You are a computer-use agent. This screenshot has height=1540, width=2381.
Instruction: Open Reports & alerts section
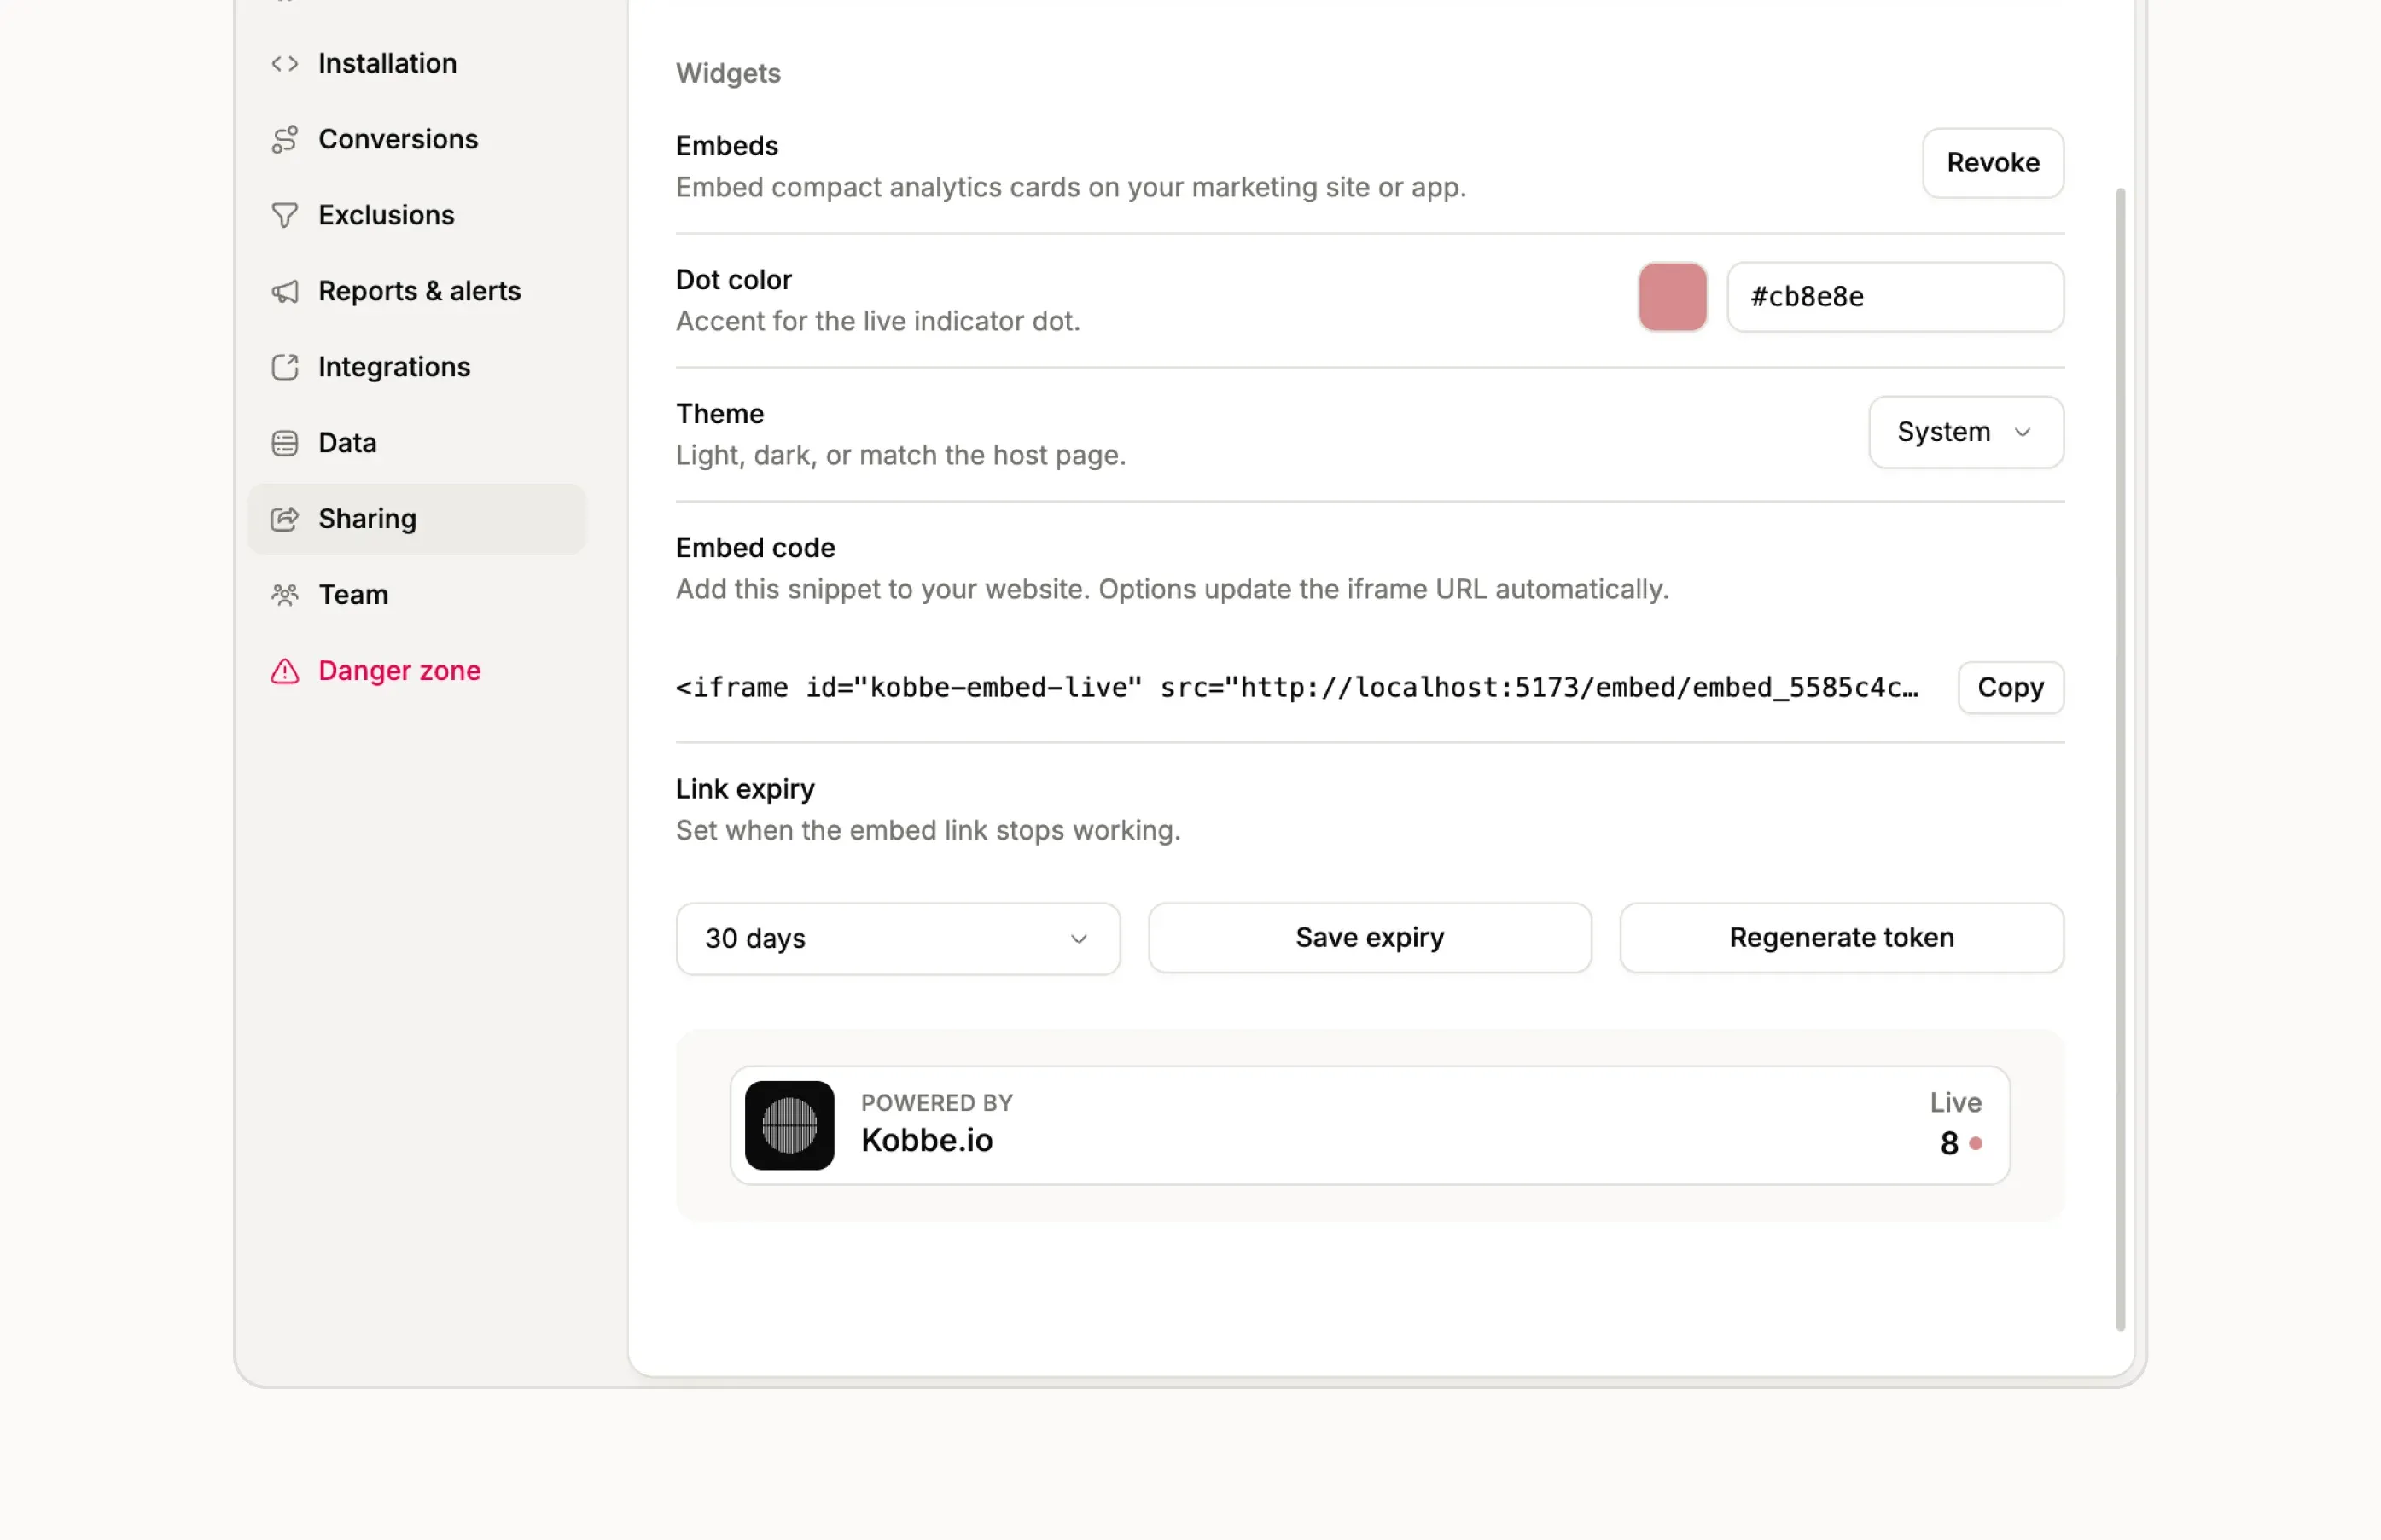[x=416, y=291]
